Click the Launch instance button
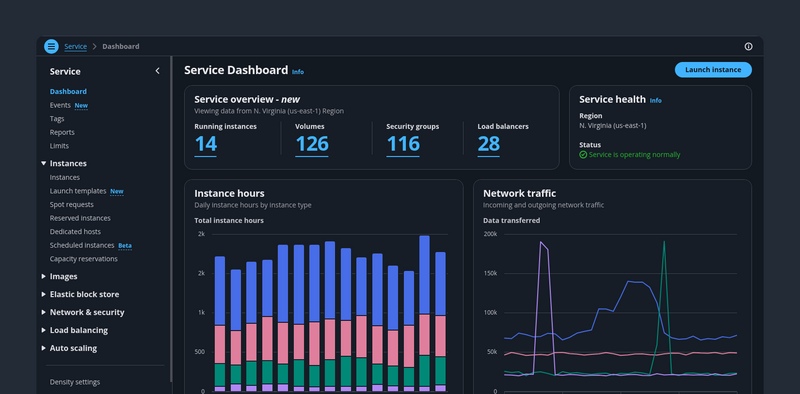 [x=713, y=70]
